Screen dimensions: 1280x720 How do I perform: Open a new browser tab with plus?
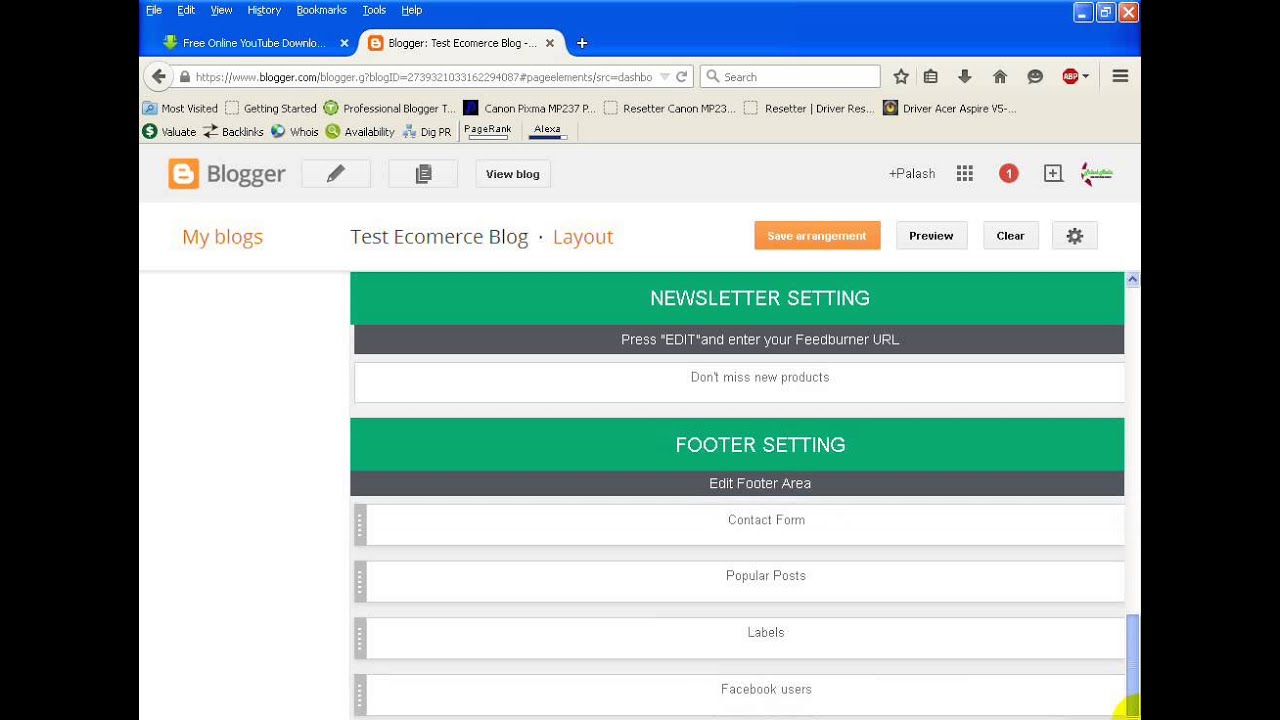pos(582,43)
